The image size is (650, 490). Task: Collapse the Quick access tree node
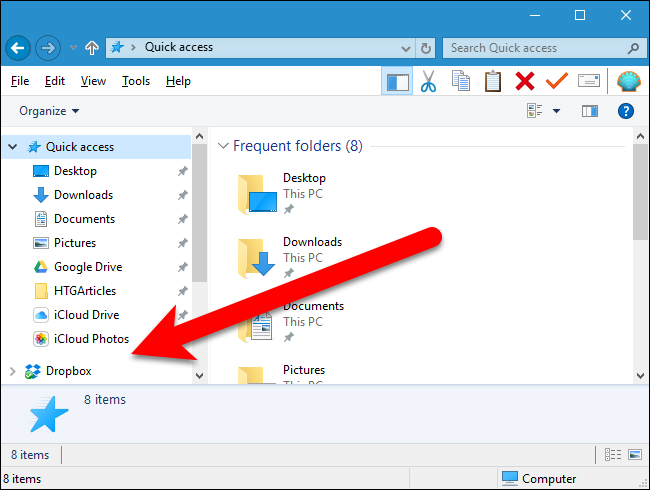(x=13, y=147)
